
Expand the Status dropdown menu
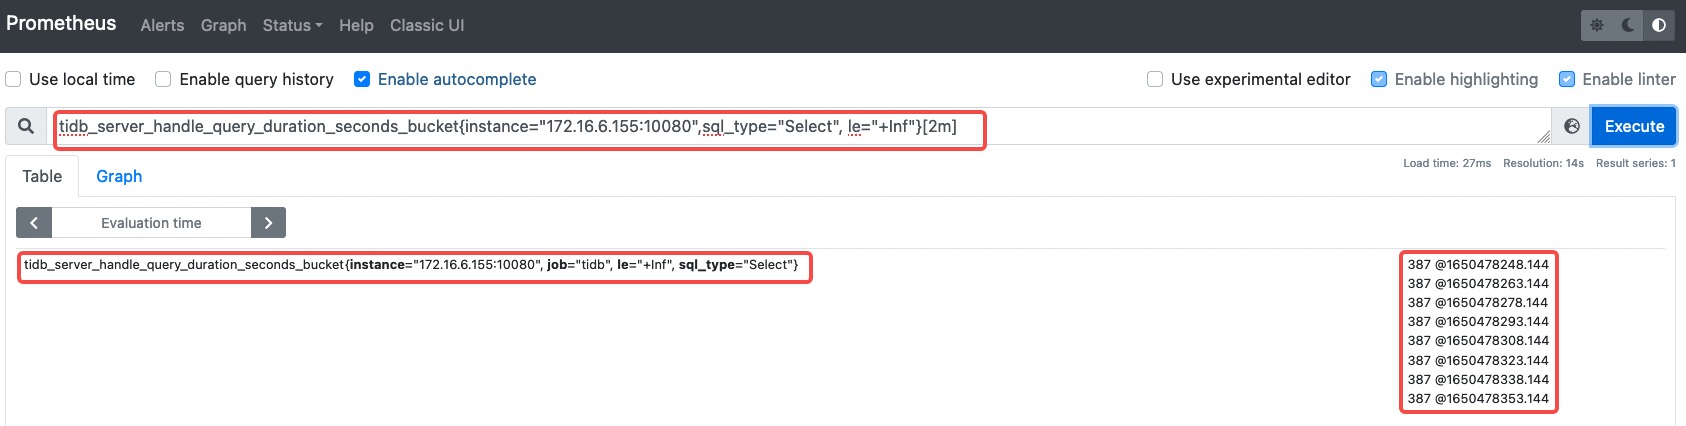(x=292, y=25)
